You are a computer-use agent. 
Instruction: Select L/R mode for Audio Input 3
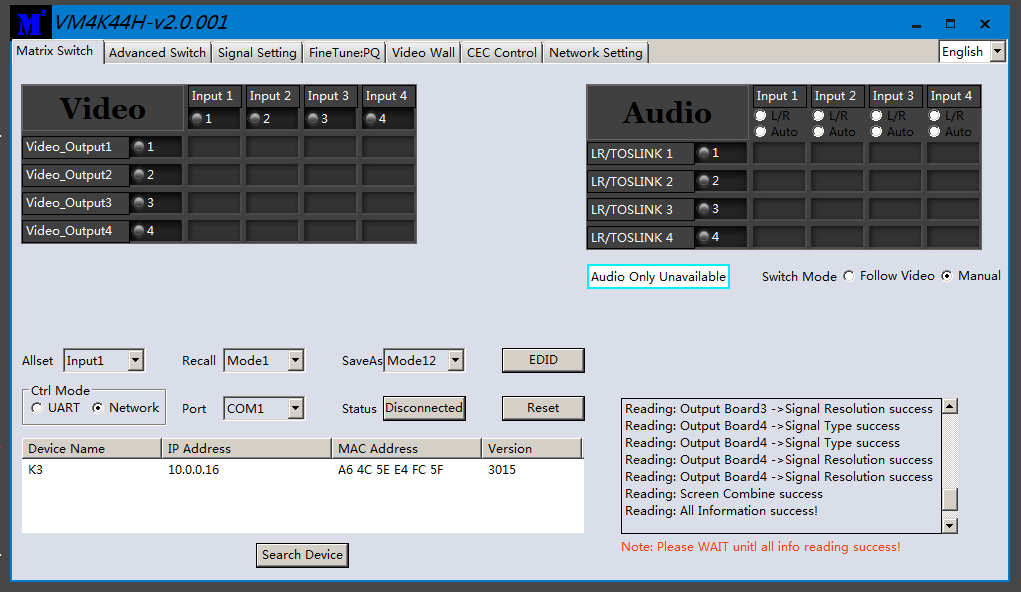(877, 115)
